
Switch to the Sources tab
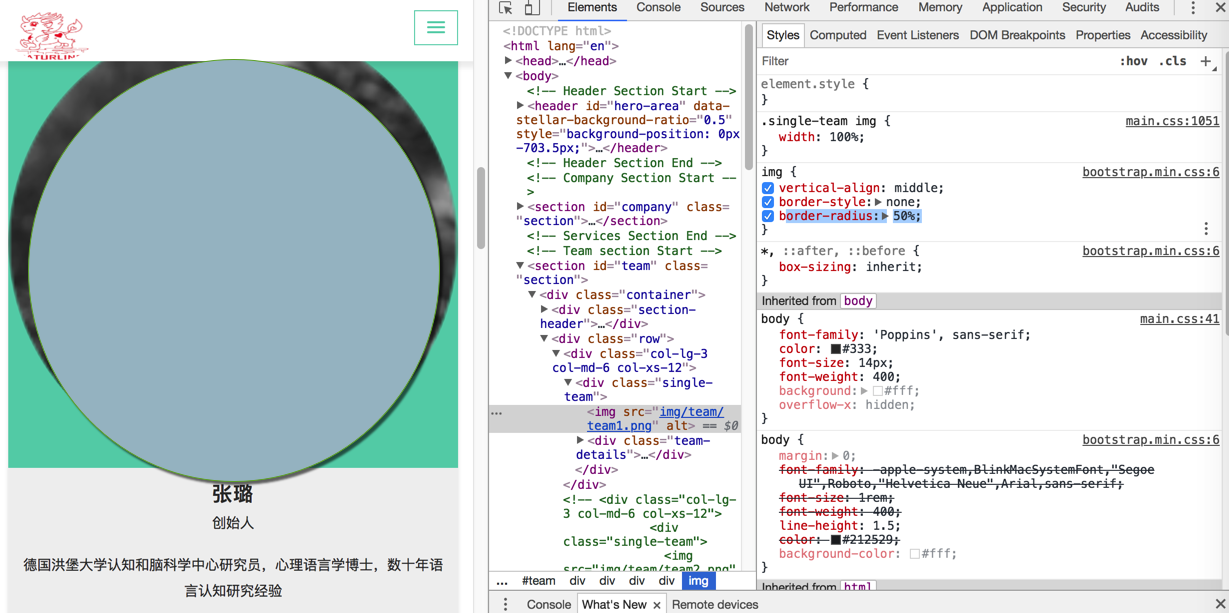point(722,8)
